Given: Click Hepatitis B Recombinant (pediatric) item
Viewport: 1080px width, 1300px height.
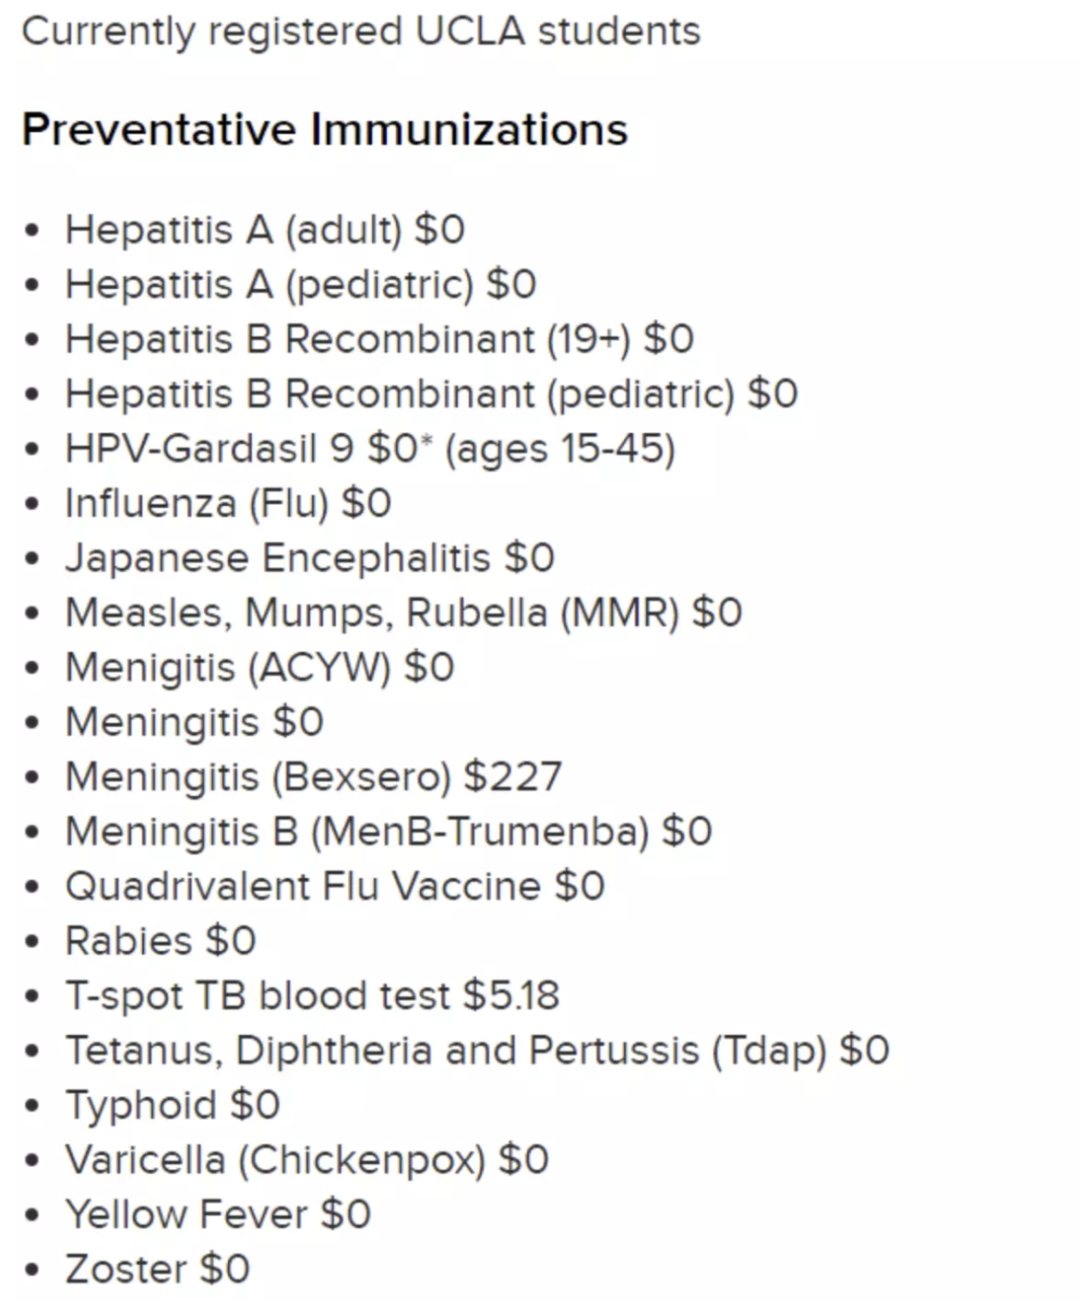Looking at the screenshot, I should (432, 394).
